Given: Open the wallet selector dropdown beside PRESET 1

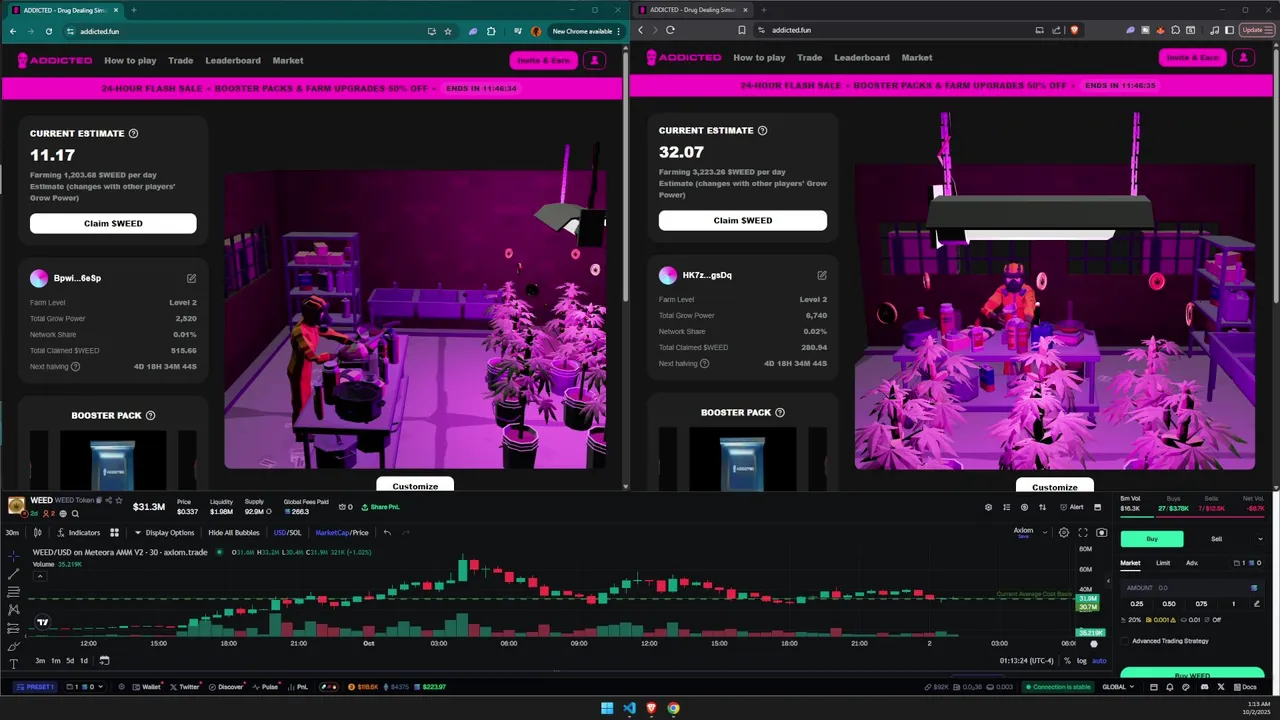Looking at the screenshot, I should tap(85, 687).
